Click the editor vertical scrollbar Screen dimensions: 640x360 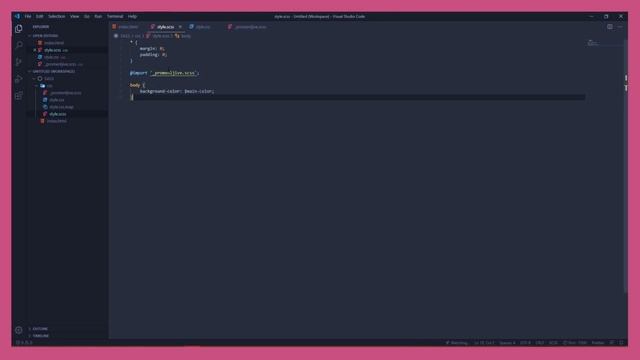click(x=625, y=166)
